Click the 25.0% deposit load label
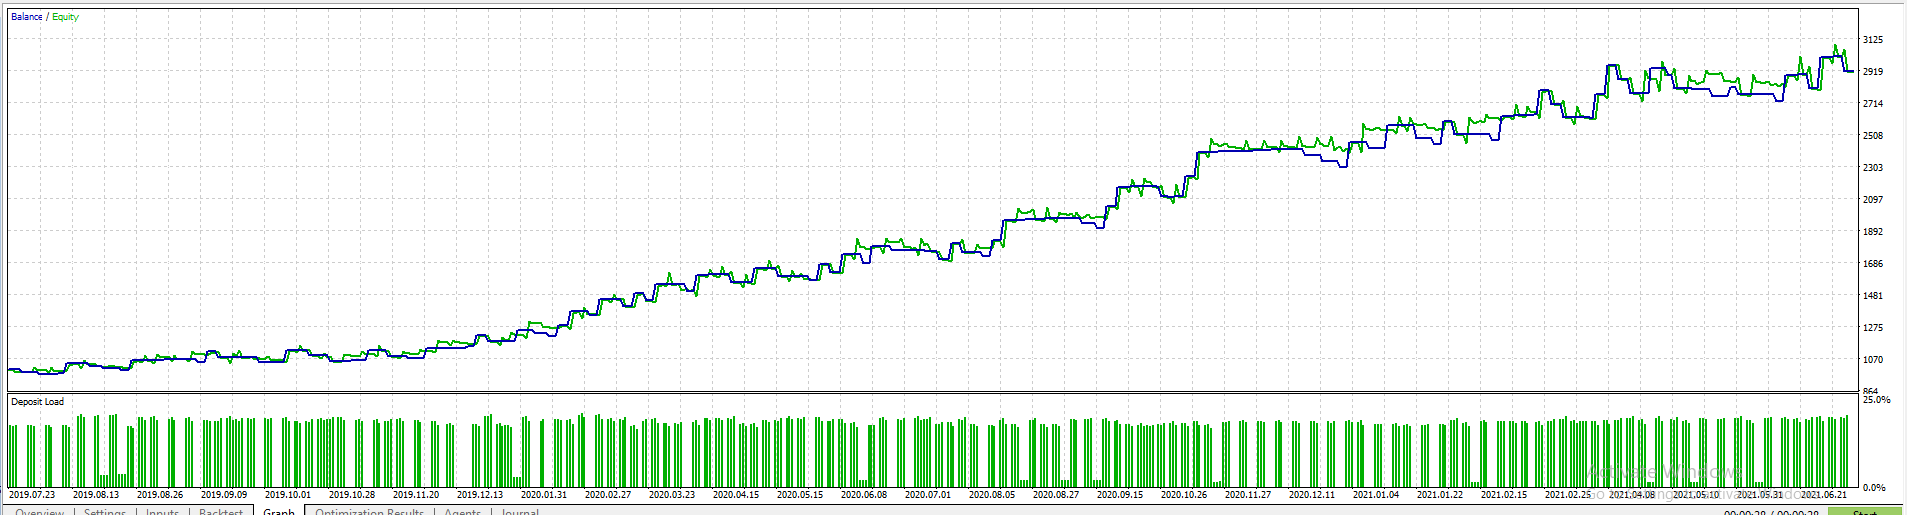The width and height of the screenshot is (1907, 515). point(1877,400)
